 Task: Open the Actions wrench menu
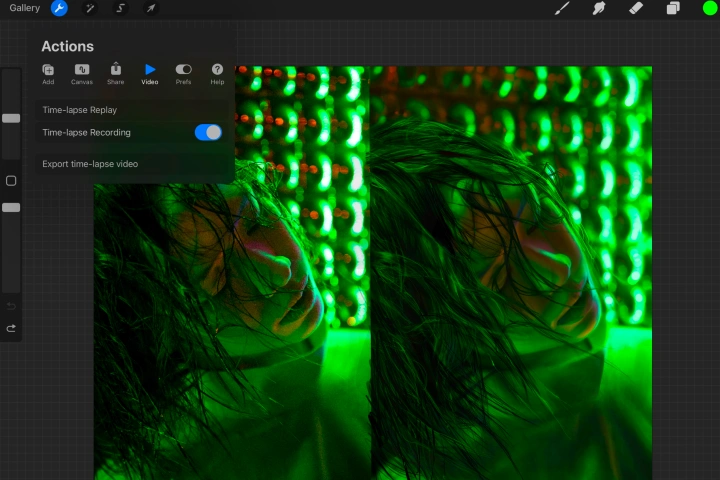click(59, 8)
